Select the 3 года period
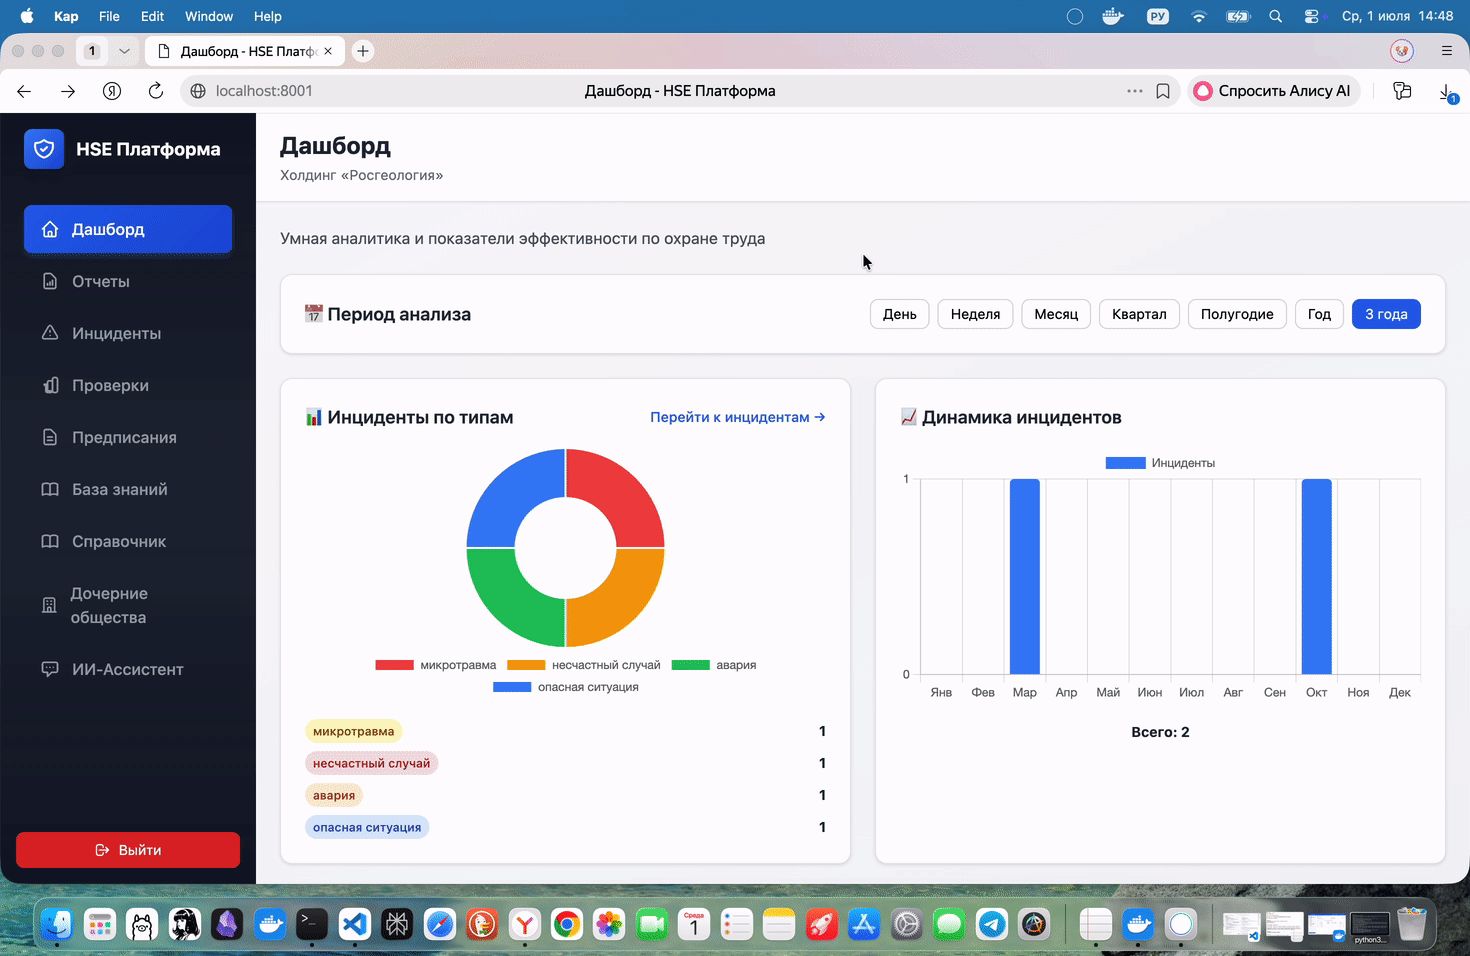This screenshot has height=956, width=1470. 1386,314
